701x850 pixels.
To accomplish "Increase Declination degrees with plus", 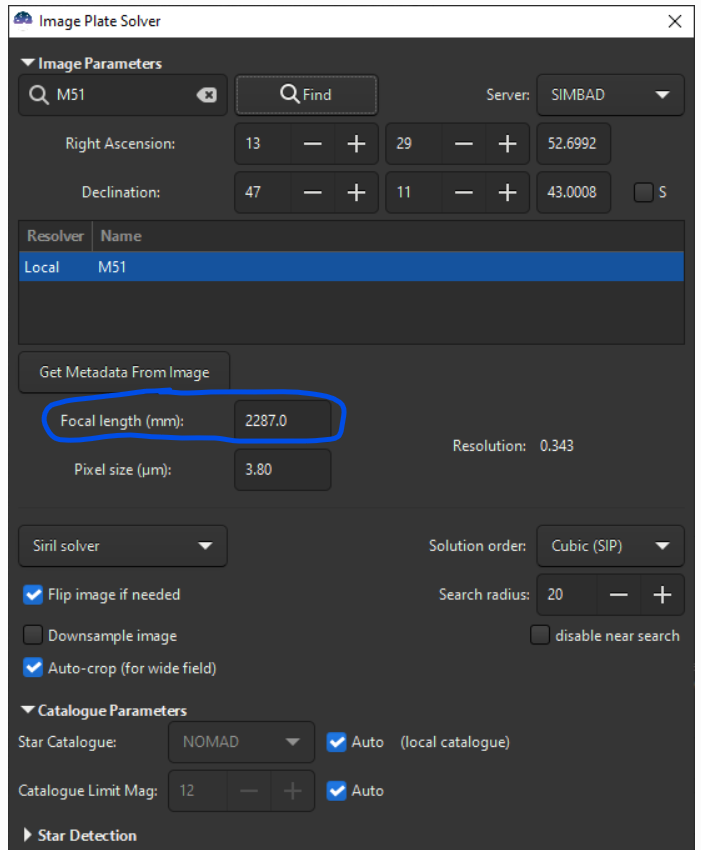I will (356, 192).
